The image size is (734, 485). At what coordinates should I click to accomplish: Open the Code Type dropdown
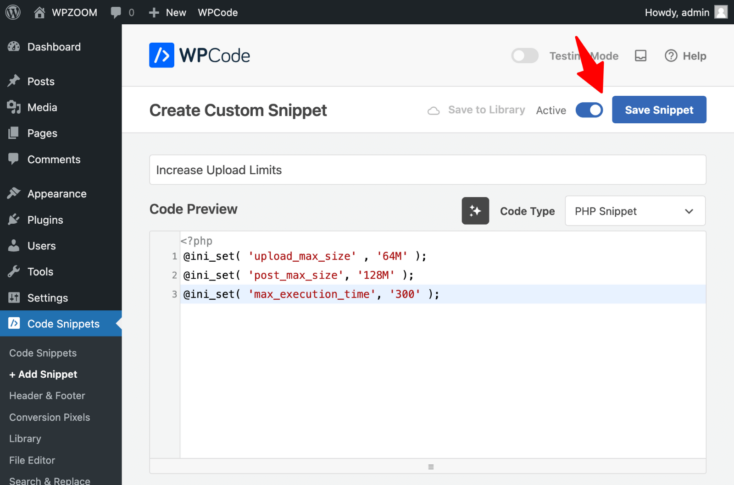(x=635, y=211)
